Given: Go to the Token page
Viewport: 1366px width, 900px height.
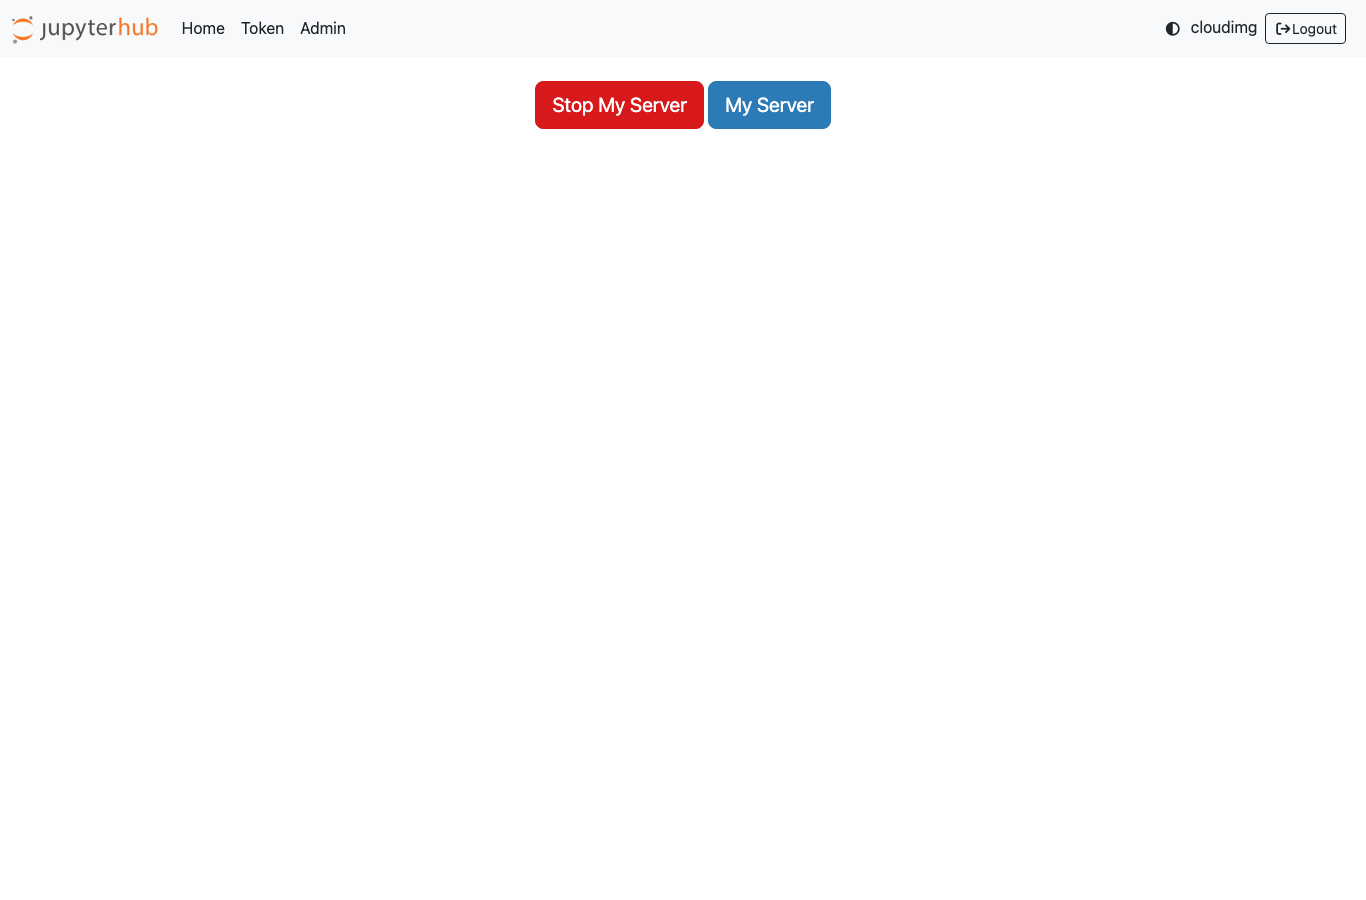Looking at the screenshot, I should coord(262,28).
